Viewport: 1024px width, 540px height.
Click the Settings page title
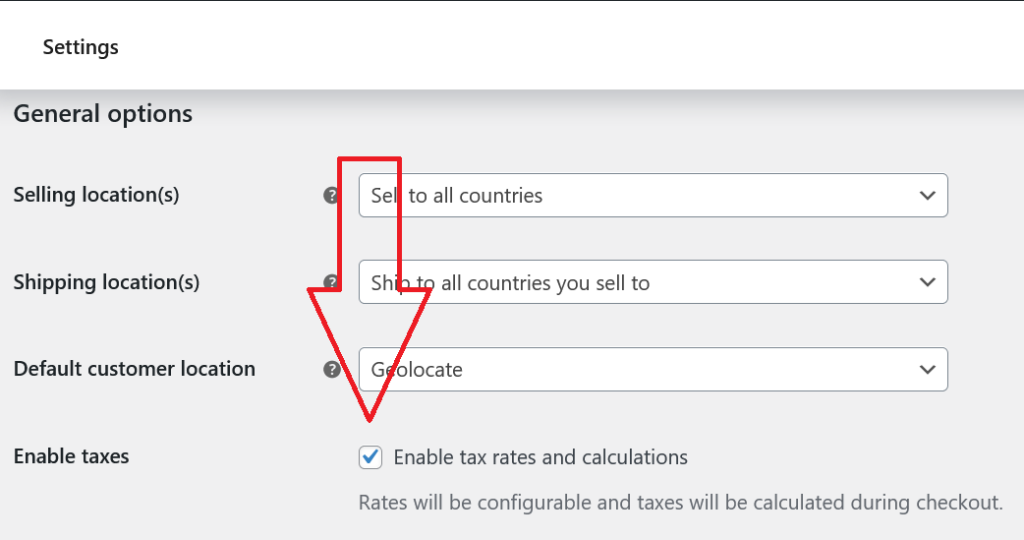pyautogui.click(x=80, y=47)
